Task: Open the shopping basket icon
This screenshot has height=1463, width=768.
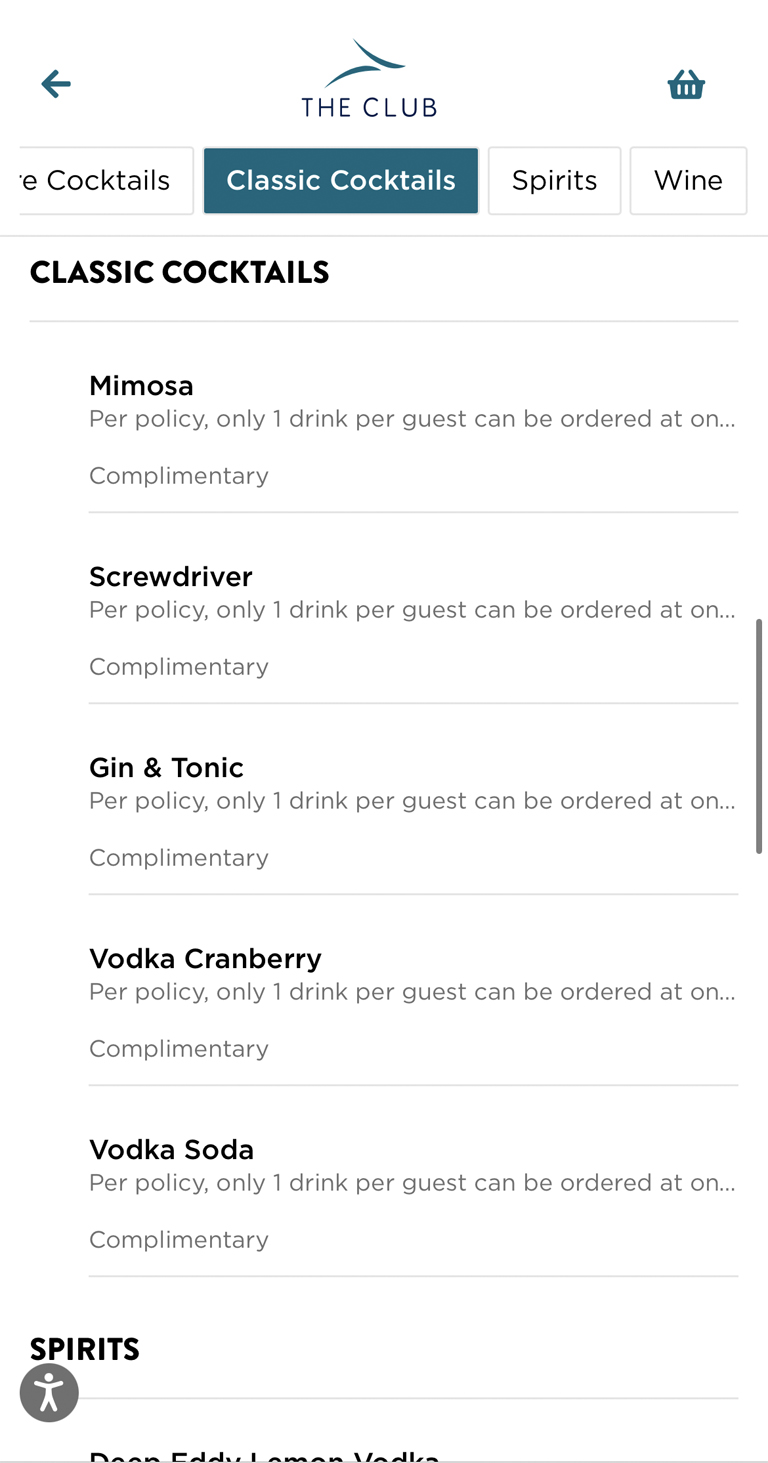Action: pyautogui.click(x=686, y=85)
